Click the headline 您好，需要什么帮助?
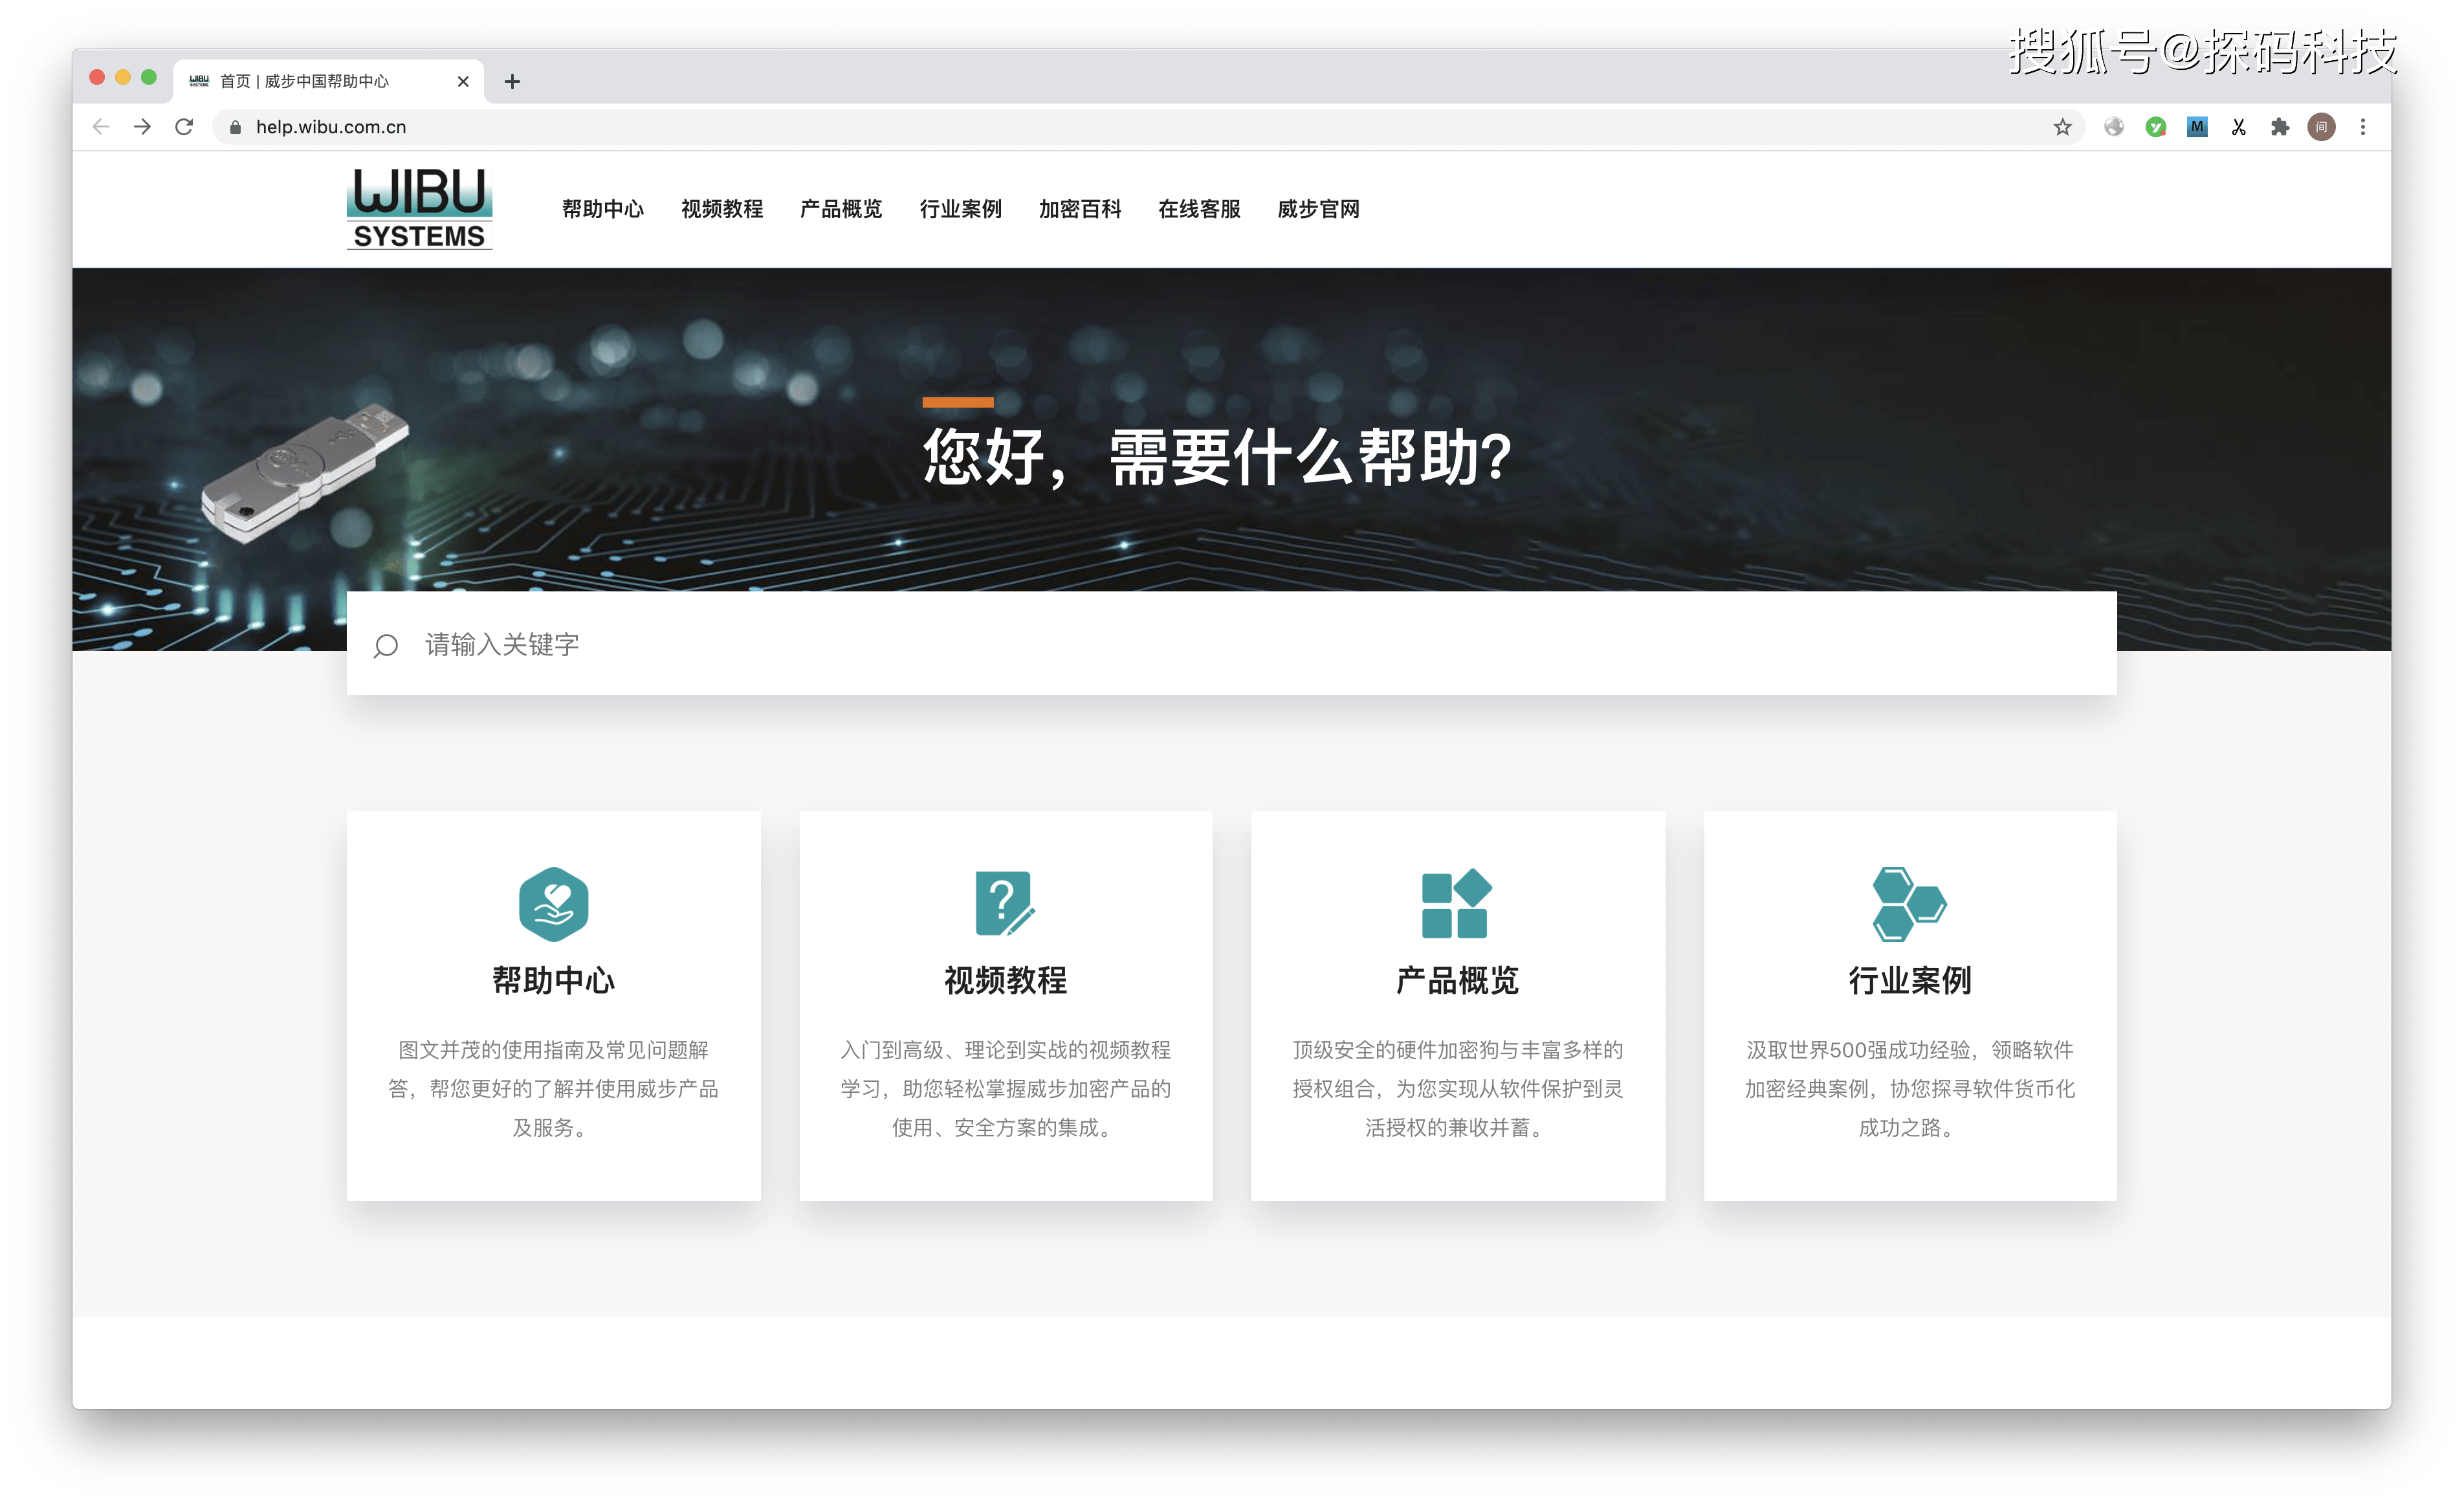 1216,459
